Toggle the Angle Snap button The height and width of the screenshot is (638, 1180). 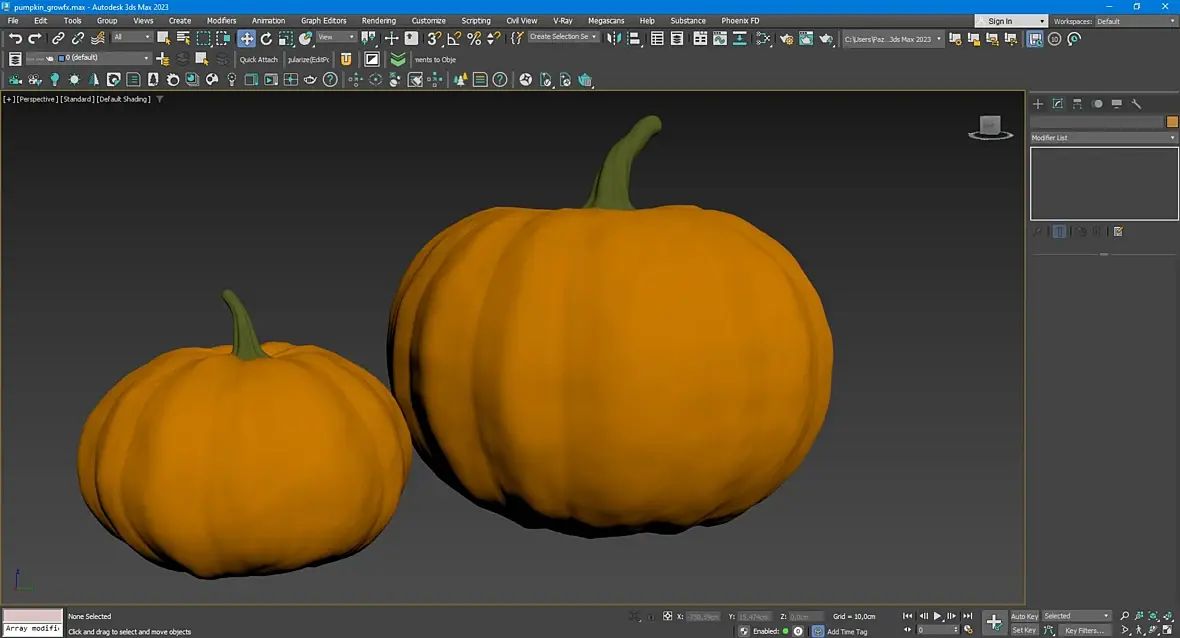click(x=454, y=38)
